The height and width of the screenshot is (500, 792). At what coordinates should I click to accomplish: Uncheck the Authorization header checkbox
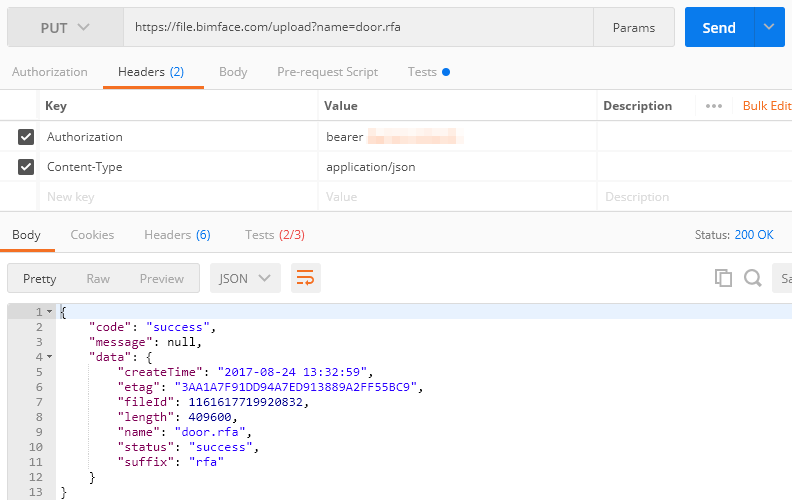point(26,137)
